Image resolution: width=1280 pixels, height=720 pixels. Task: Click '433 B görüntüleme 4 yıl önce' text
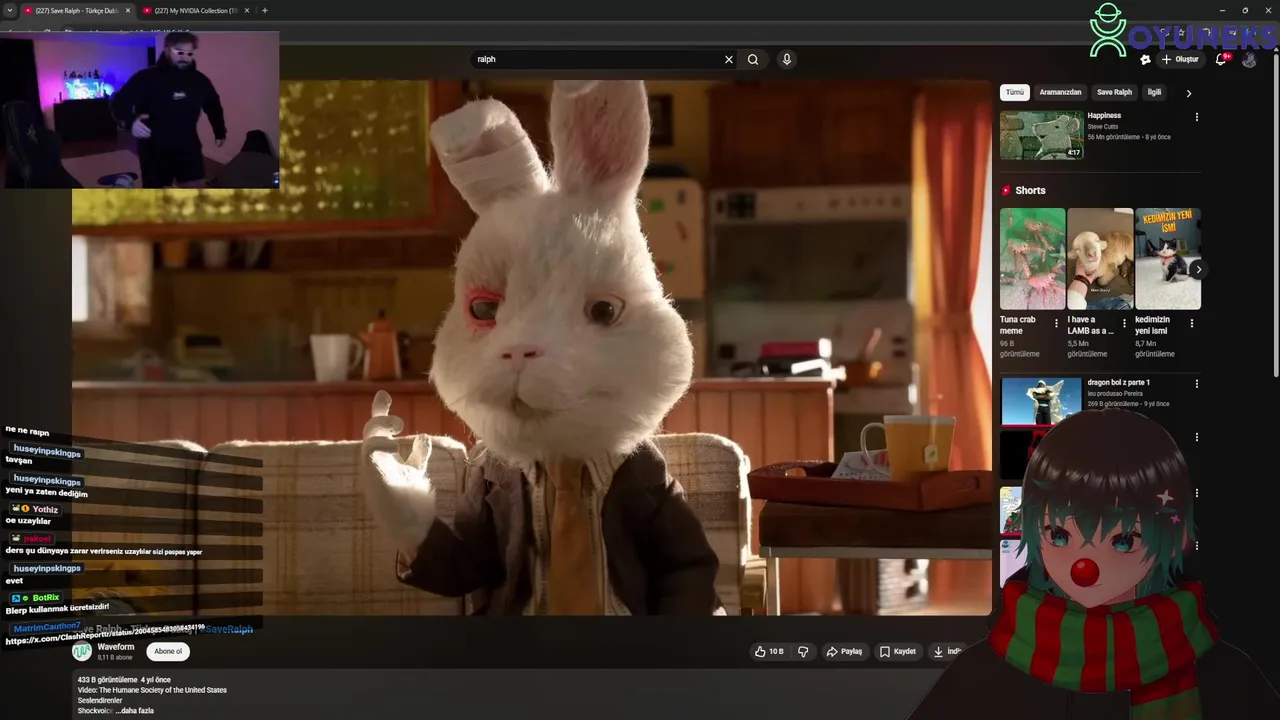click(124, 680)
